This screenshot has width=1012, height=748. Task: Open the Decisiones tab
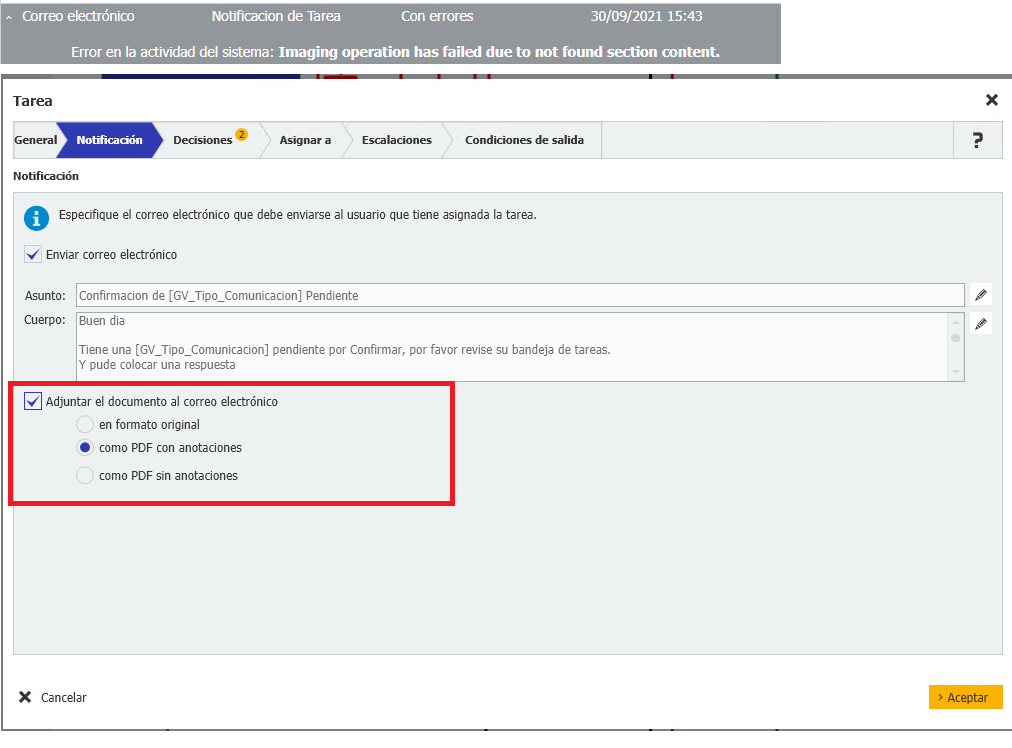[203, 141]
